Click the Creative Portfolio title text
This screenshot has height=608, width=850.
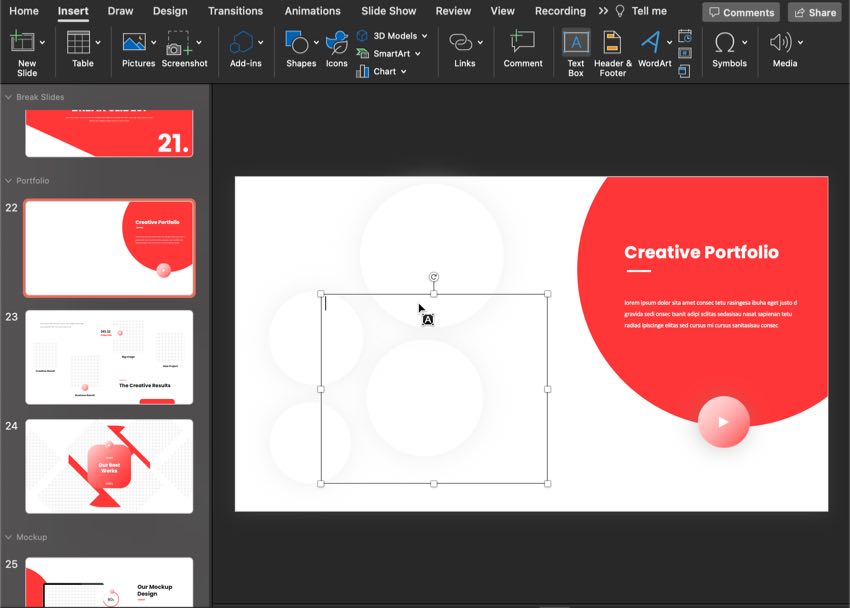[701, 252]
